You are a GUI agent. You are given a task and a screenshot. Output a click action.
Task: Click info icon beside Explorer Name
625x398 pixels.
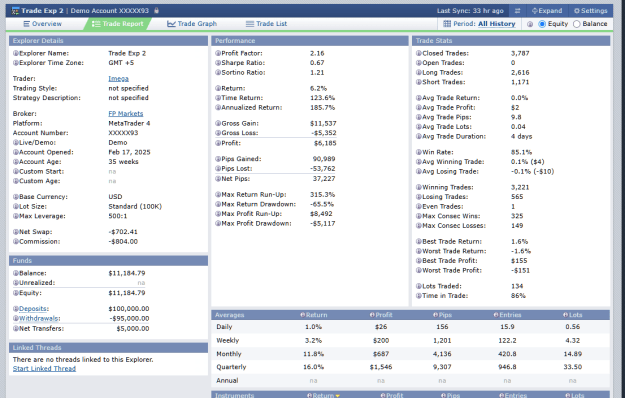(x=16, y=53)
